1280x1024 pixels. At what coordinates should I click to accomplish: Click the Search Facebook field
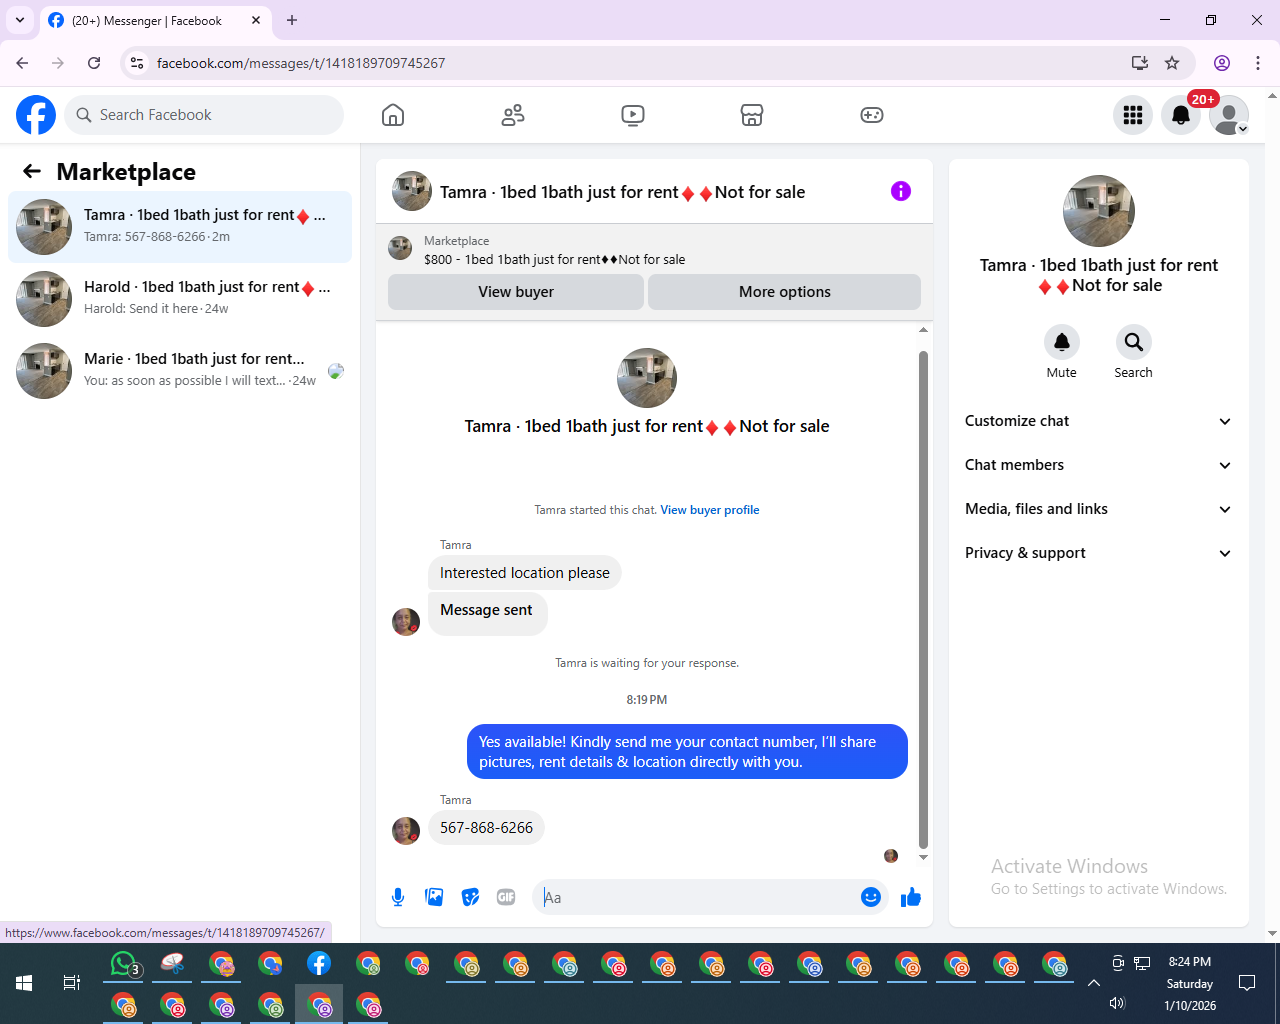click(x=204, y=115)
